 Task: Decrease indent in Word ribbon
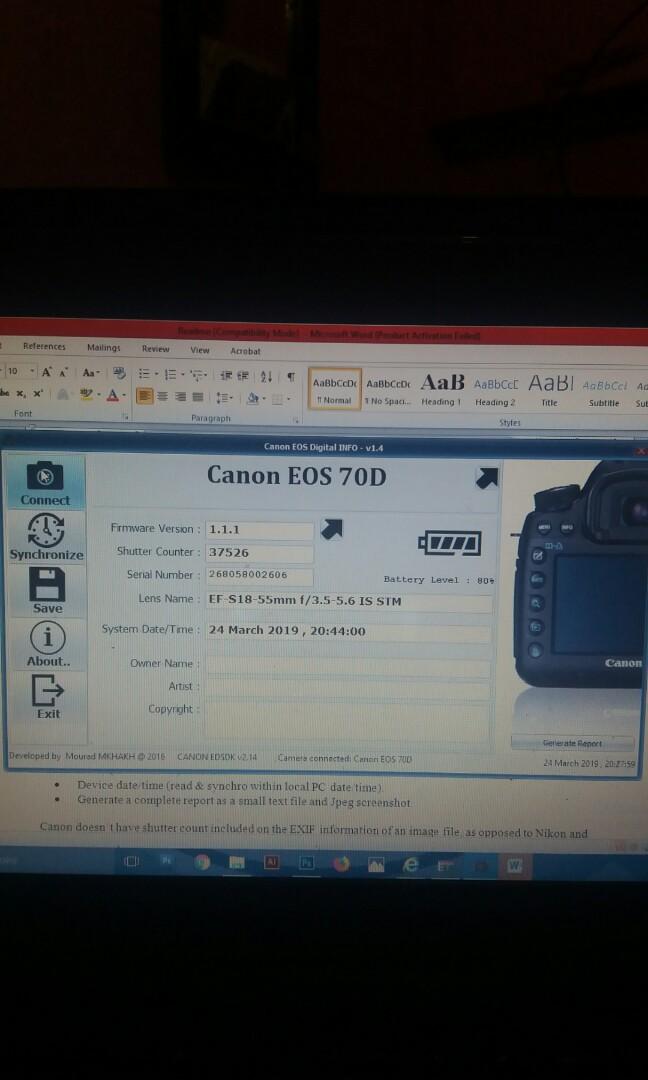point(226,375)
